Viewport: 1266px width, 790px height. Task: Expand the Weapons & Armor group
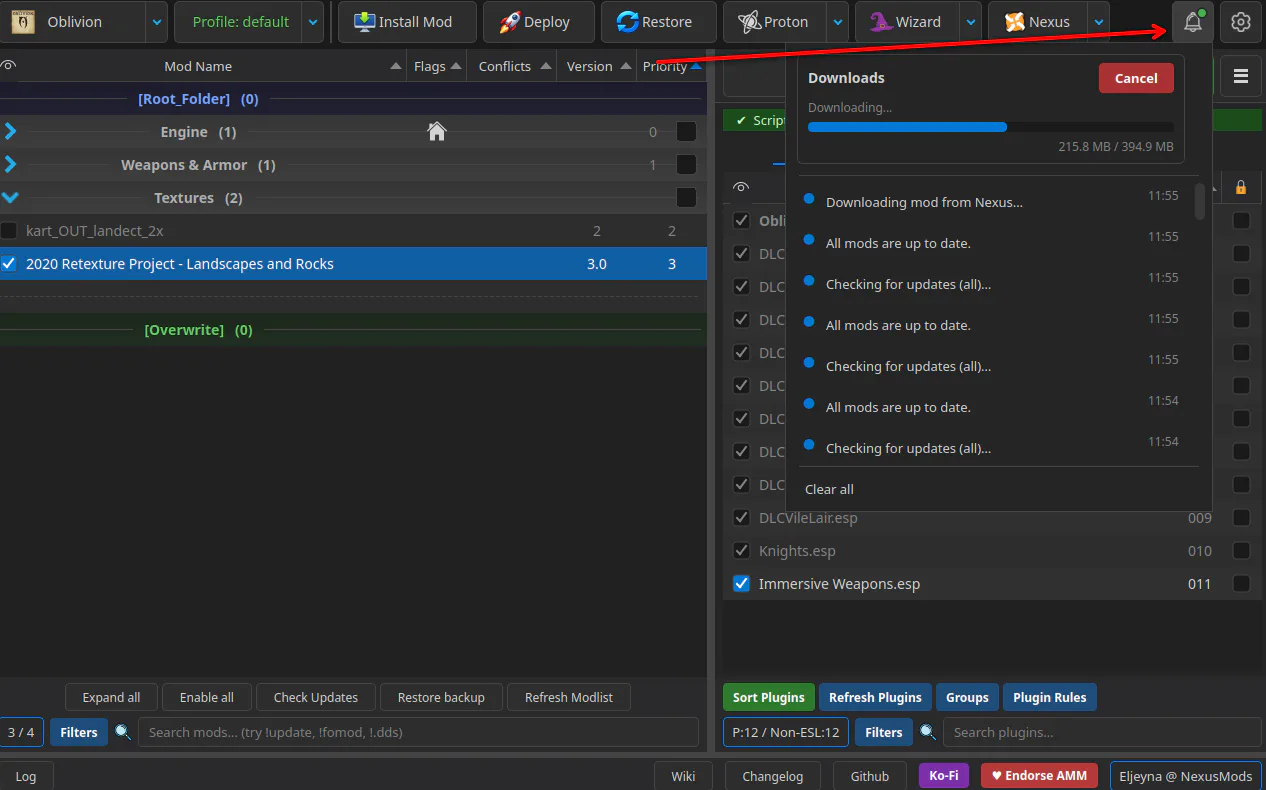click(x=11, y=164)
